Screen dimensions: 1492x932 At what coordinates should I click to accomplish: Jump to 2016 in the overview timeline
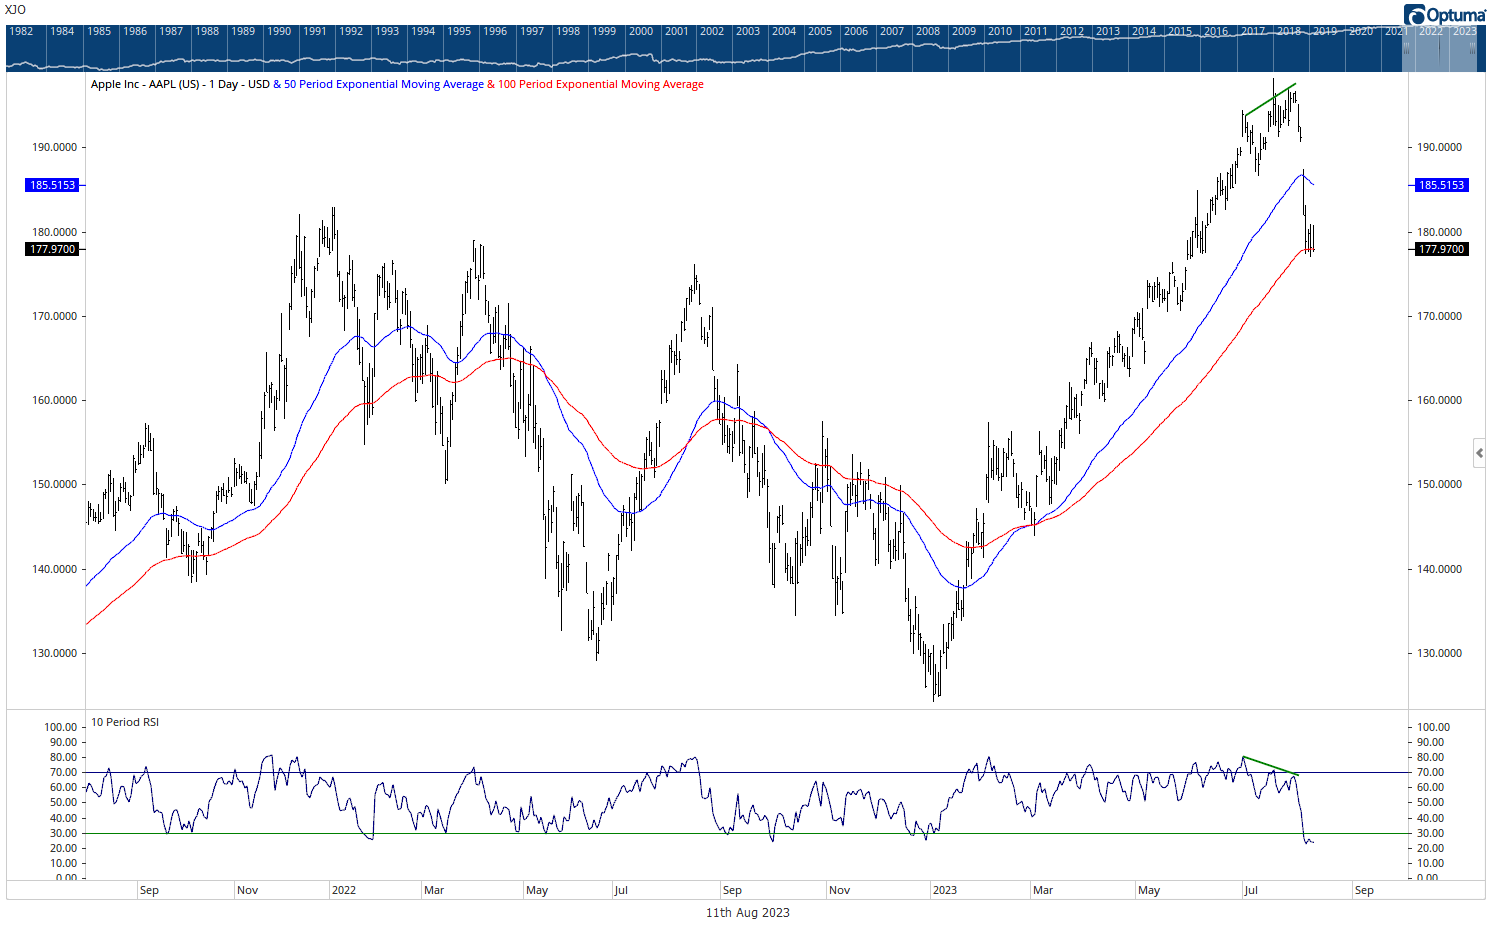tap(1216, 31)
